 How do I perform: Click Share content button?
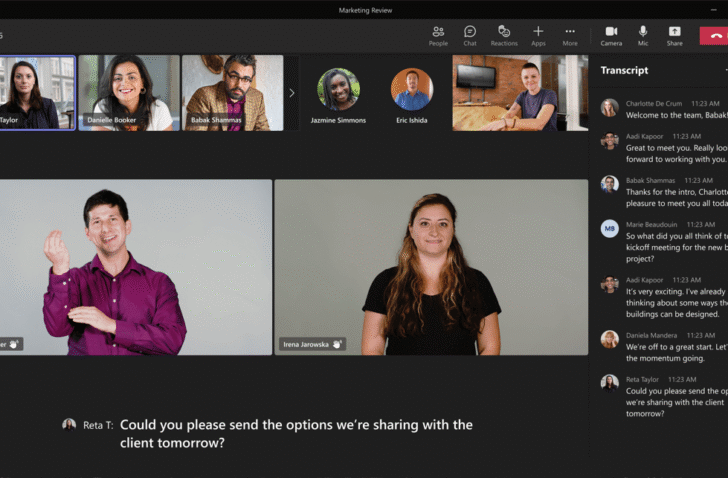click(675, 36)
